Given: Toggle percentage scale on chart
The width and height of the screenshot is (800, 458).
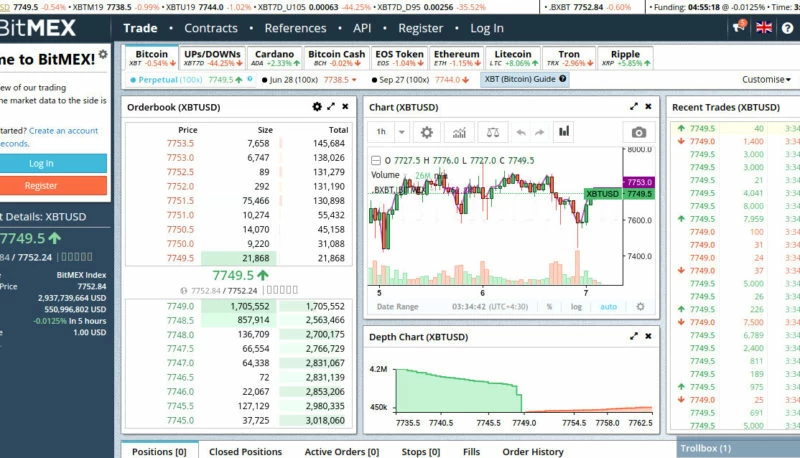Looking at the screenshot, I should click(x=549, y=307).
